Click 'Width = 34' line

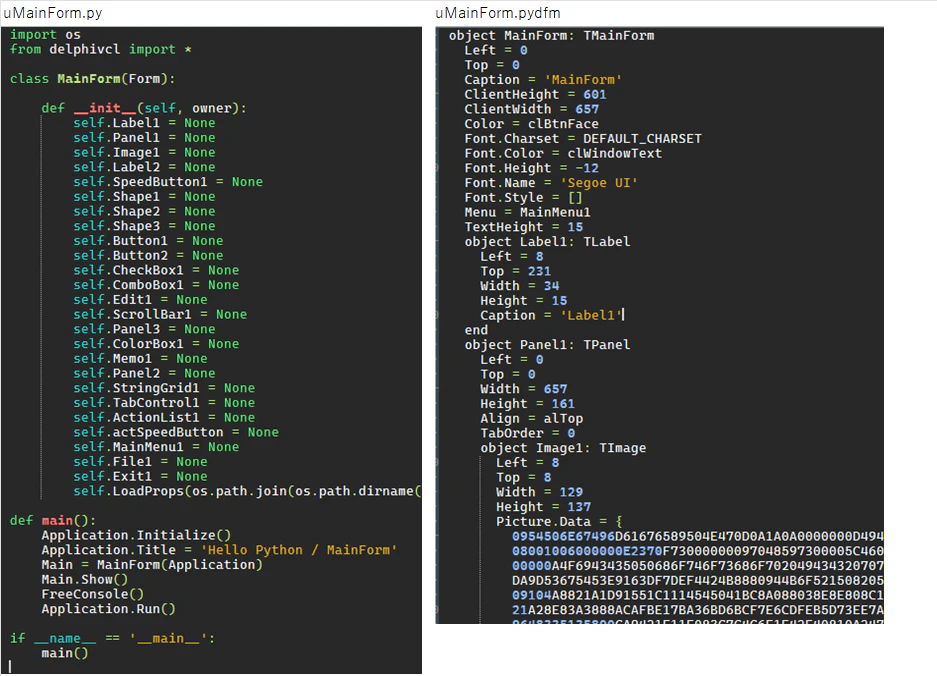pos(520,286)
